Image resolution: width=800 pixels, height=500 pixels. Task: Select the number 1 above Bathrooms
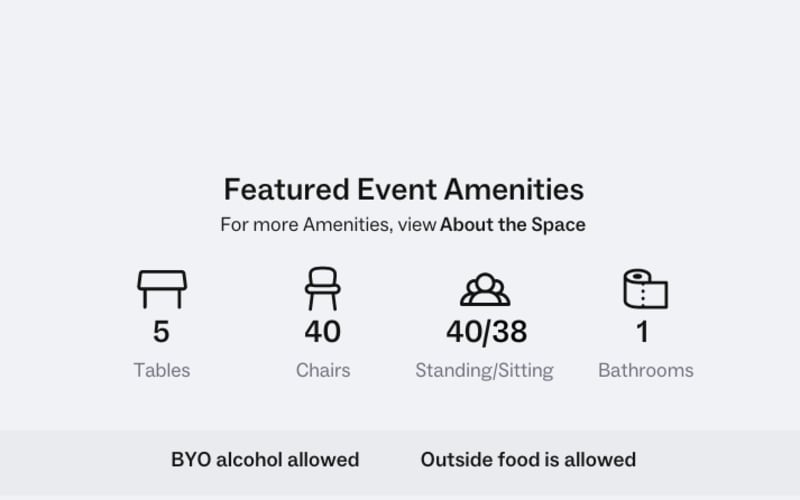642,332
